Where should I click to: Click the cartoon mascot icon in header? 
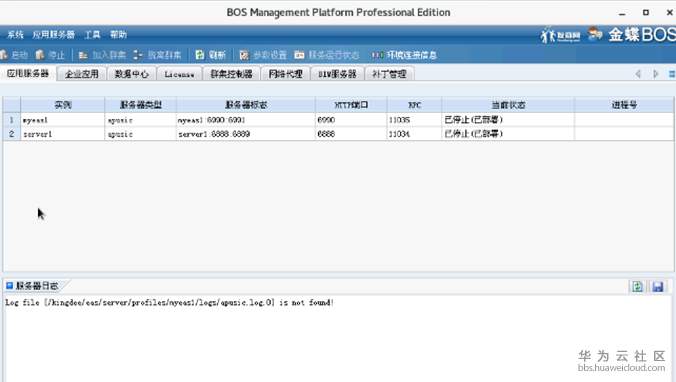[x=595, y=34]
